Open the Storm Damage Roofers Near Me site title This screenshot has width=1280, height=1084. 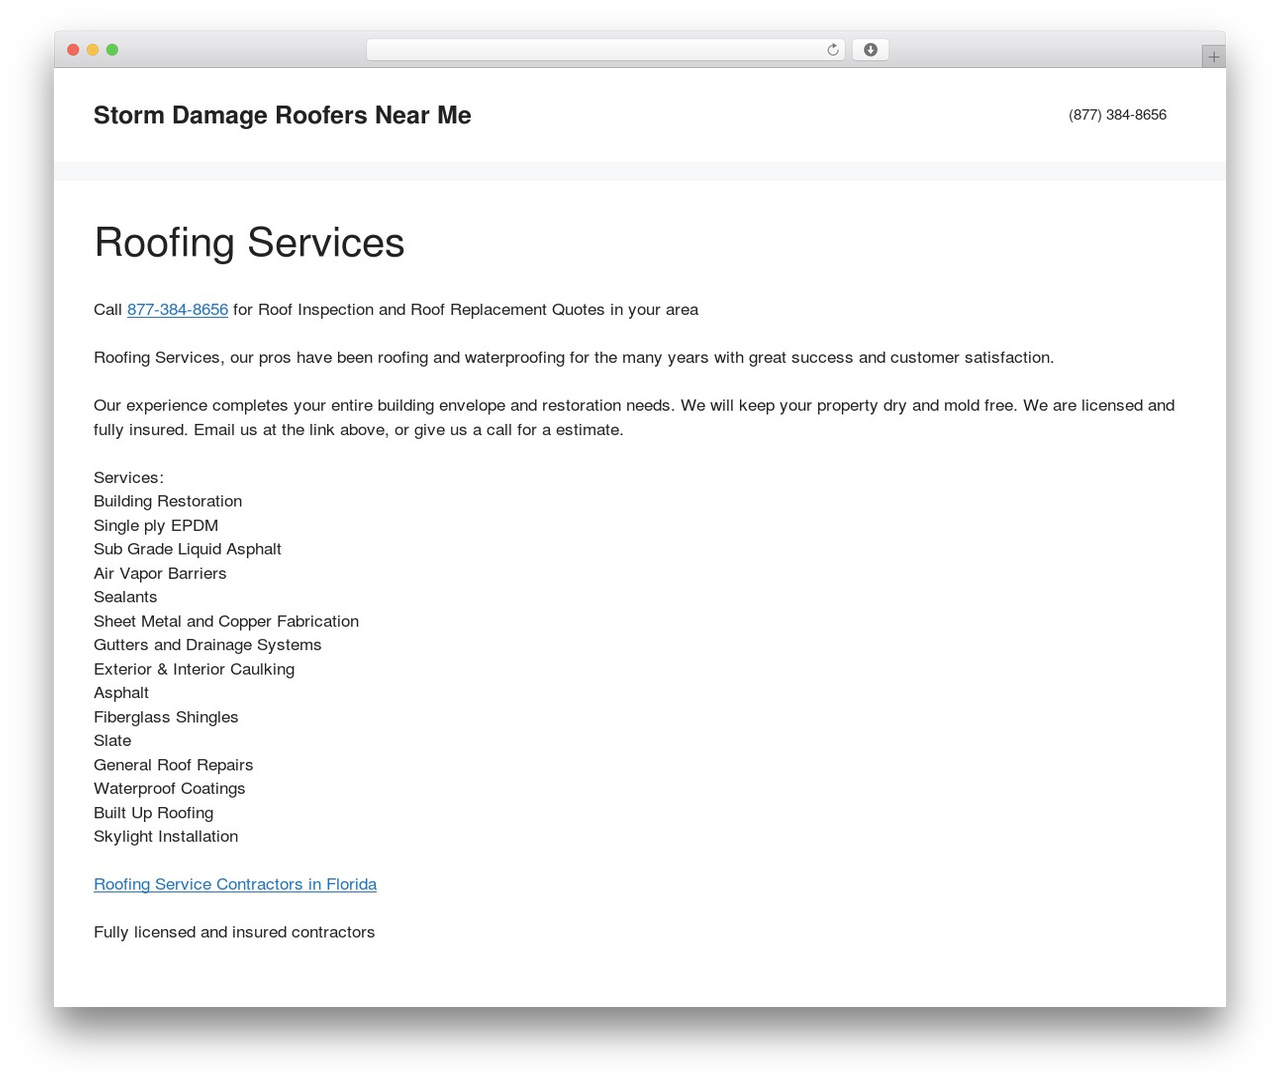click(282, 115)
